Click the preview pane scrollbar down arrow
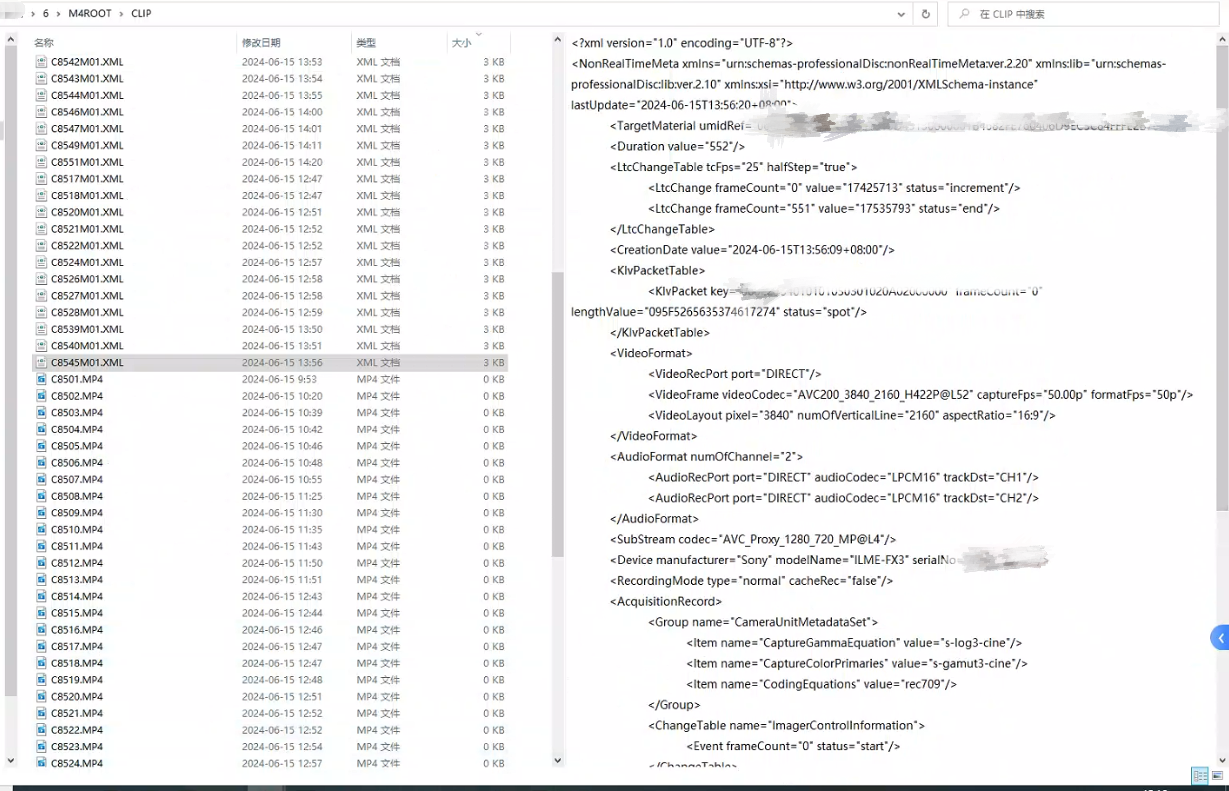The image size is (1229, 791). [1221, 761]
